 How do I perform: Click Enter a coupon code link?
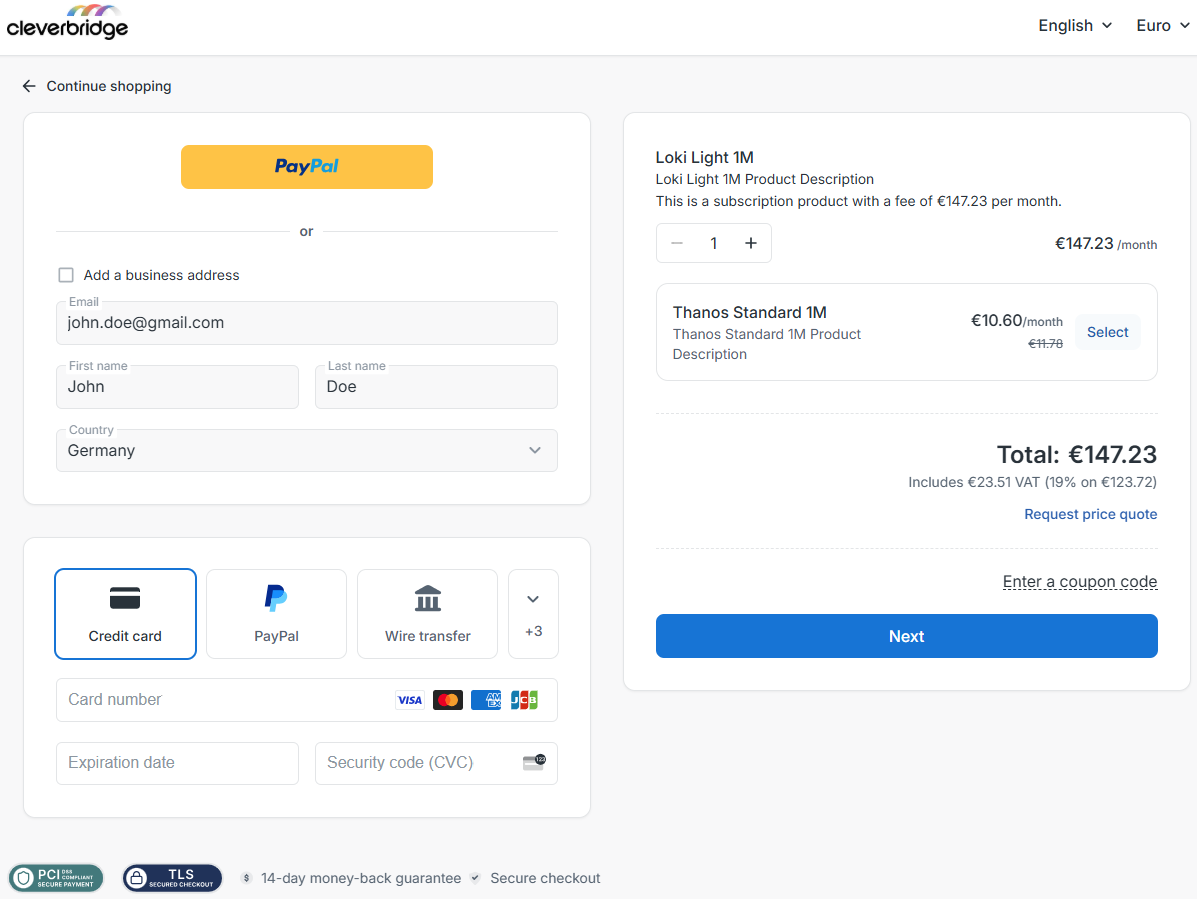(x=1080, y=582)
